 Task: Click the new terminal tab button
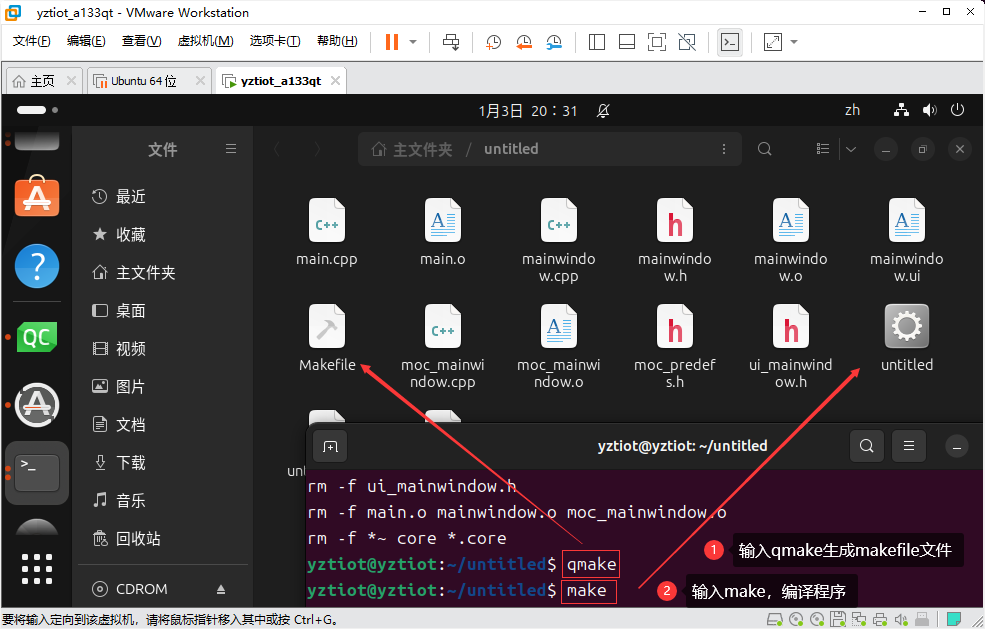pos(330,446)
